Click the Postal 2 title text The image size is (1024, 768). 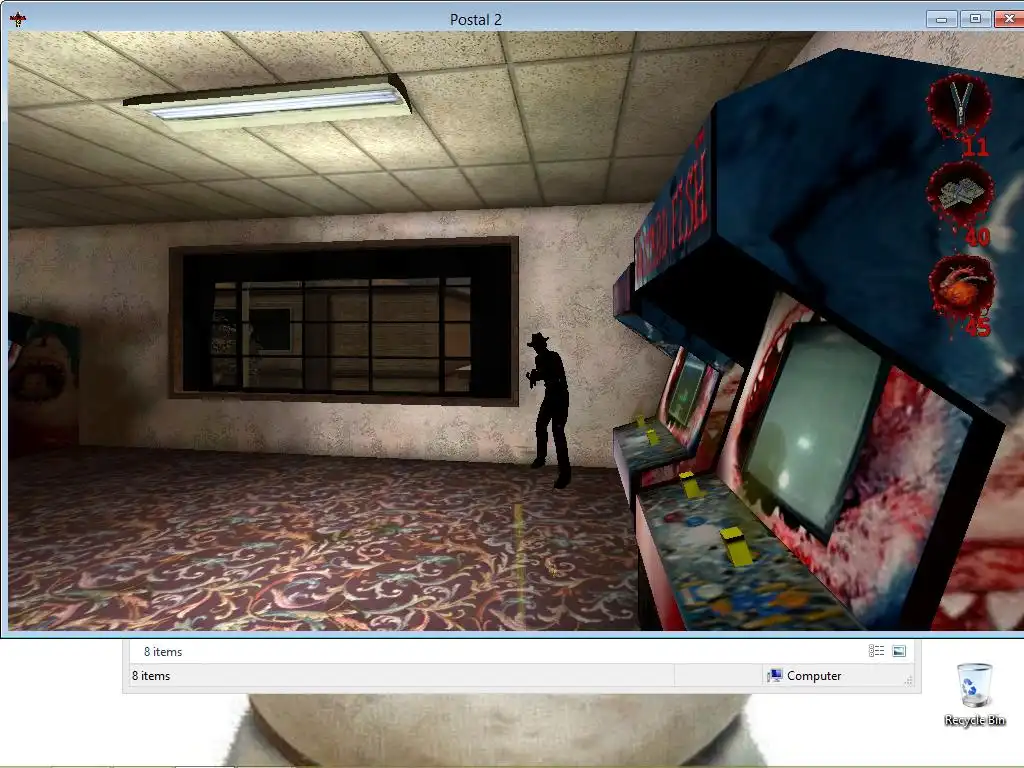(475, 20)
